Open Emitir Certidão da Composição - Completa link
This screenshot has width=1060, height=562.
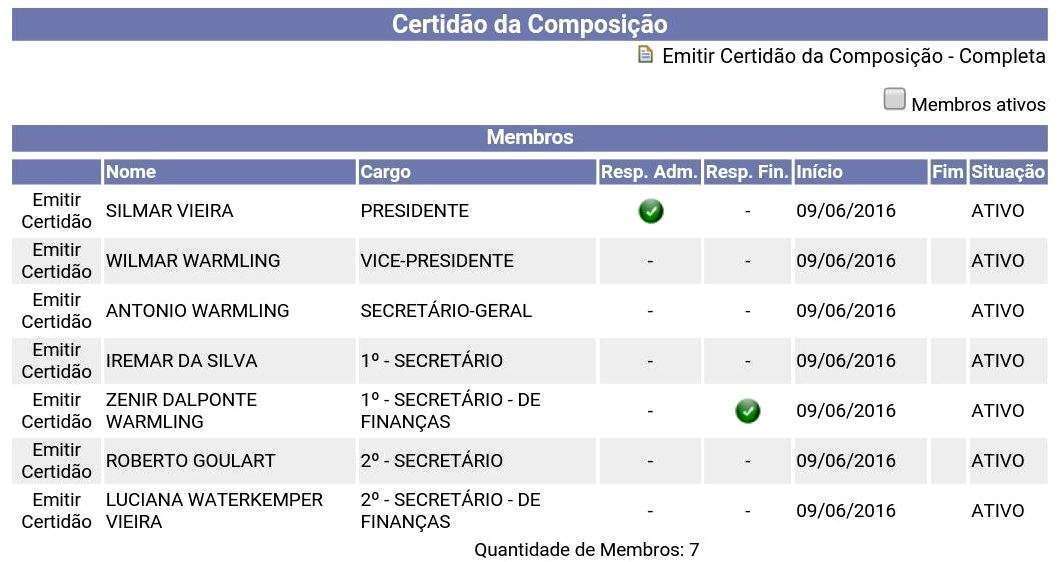[x=853, y=56]
